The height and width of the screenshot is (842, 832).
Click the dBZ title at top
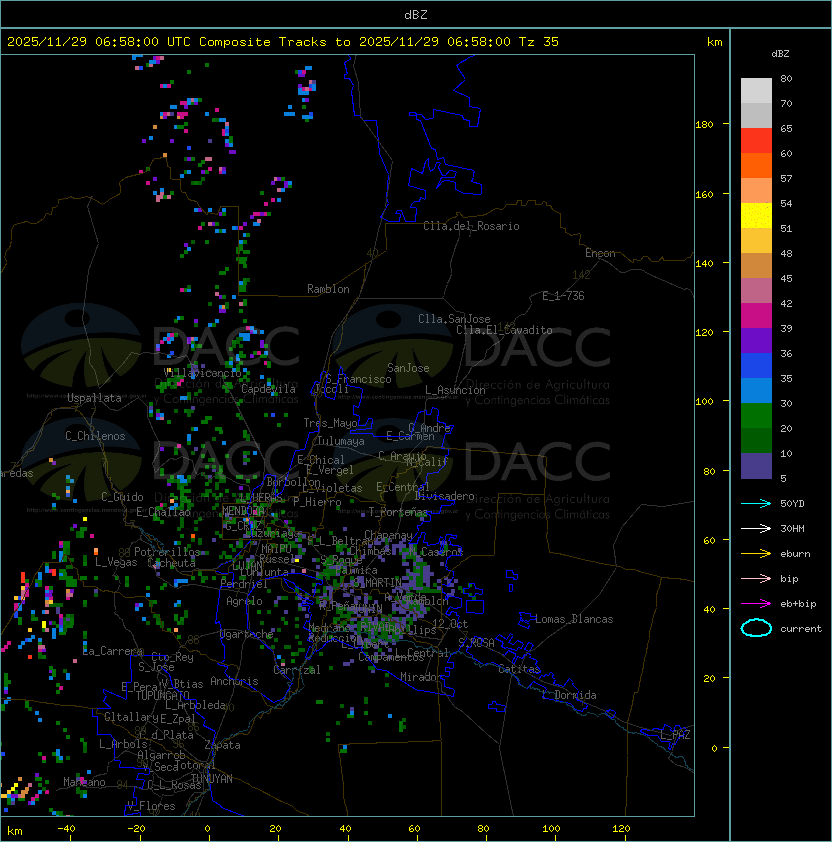click(x=415, y=14)
